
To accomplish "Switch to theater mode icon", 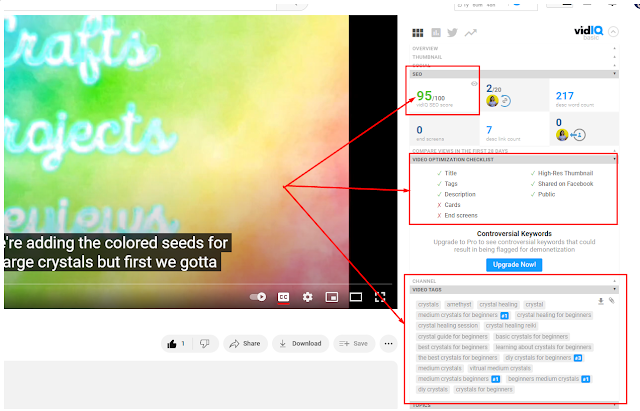I will (356, 297).
